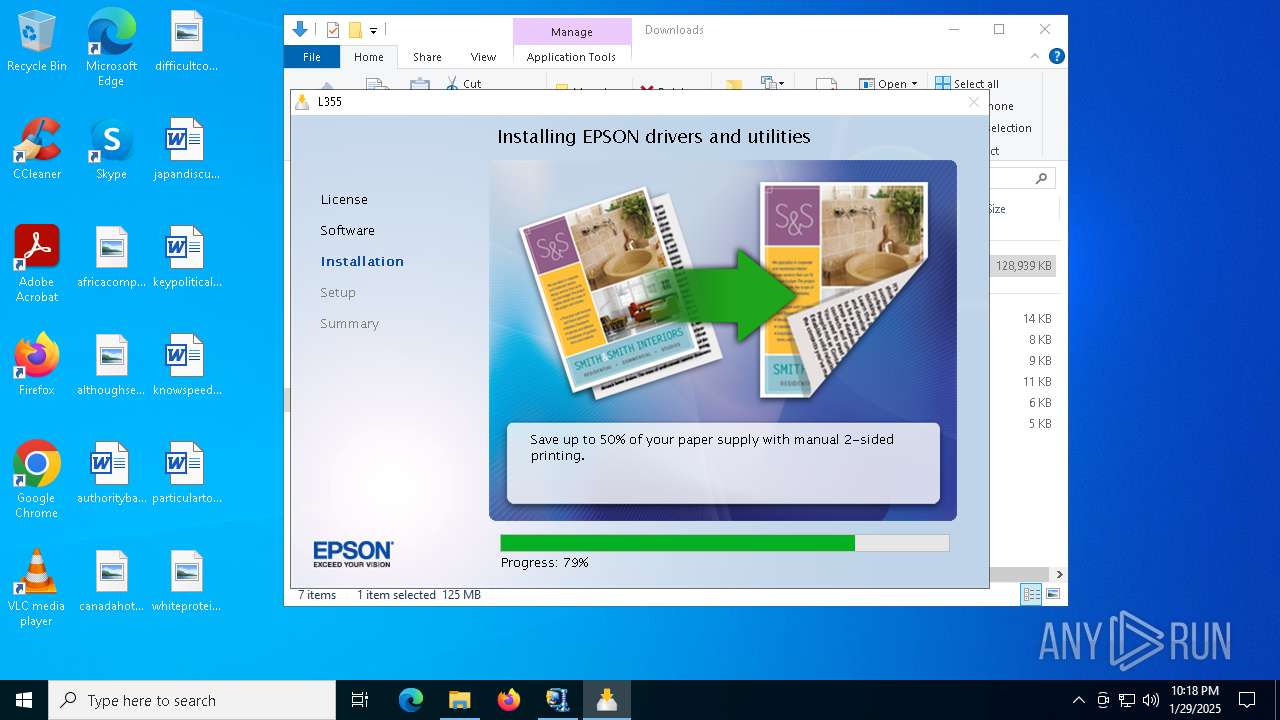Select the knowspeed... Word document
1280x720 pixels.
(x=186, y=365)
